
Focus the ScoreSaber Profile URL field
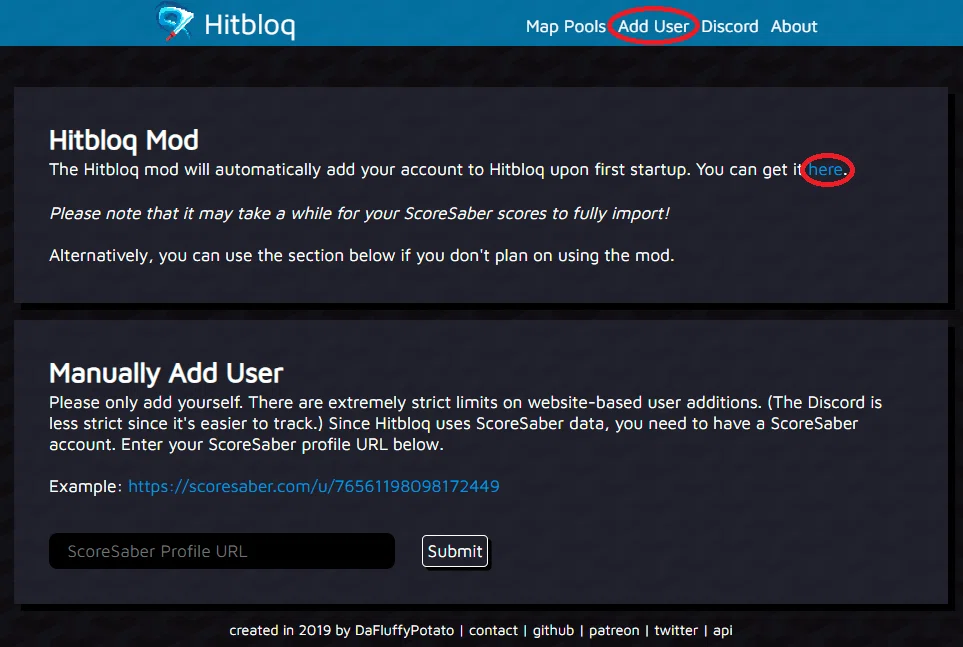coord(222,551)
